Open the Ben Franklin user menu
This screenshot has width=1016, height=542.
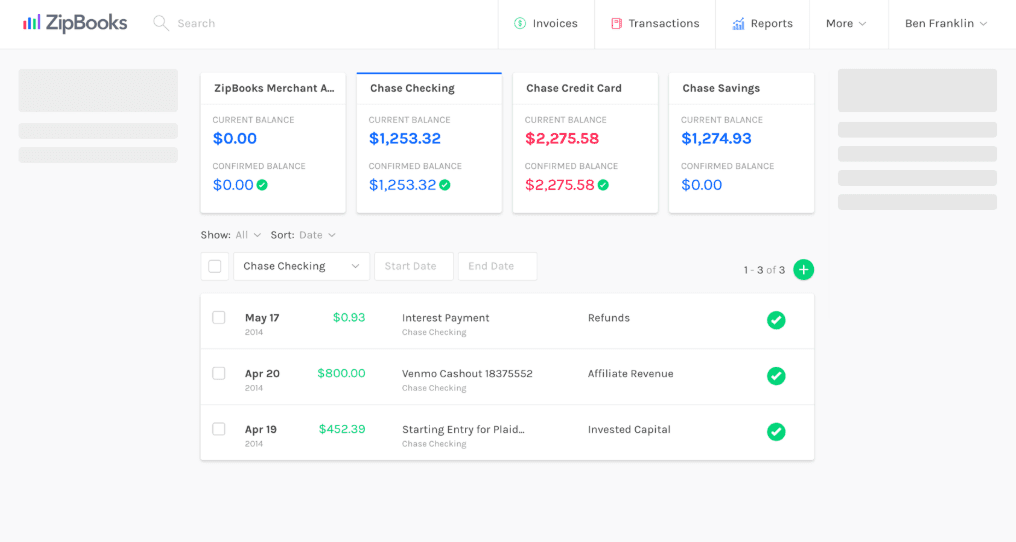[x=946, y=23]
